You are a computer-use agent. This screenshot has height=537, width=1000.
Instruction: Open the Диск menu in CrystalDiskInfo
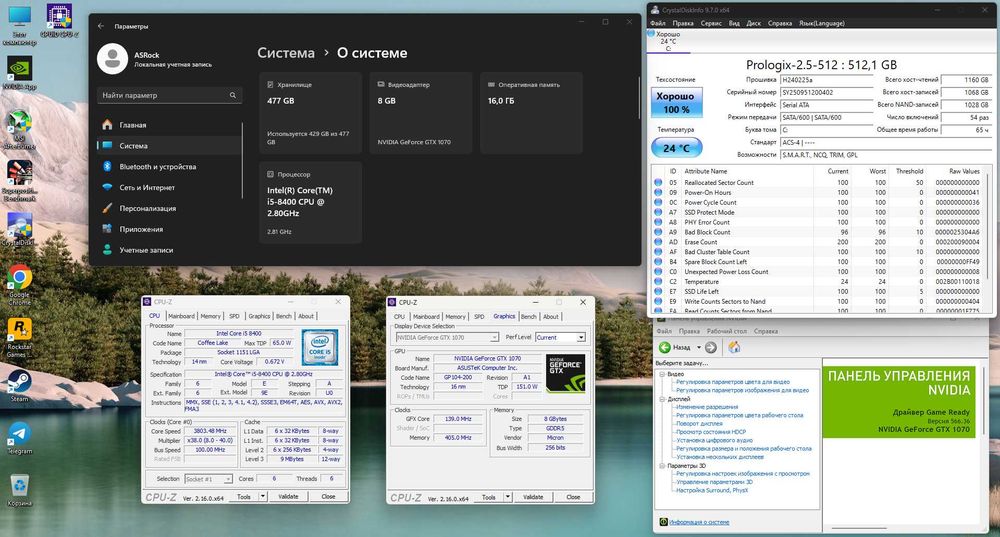753,22
